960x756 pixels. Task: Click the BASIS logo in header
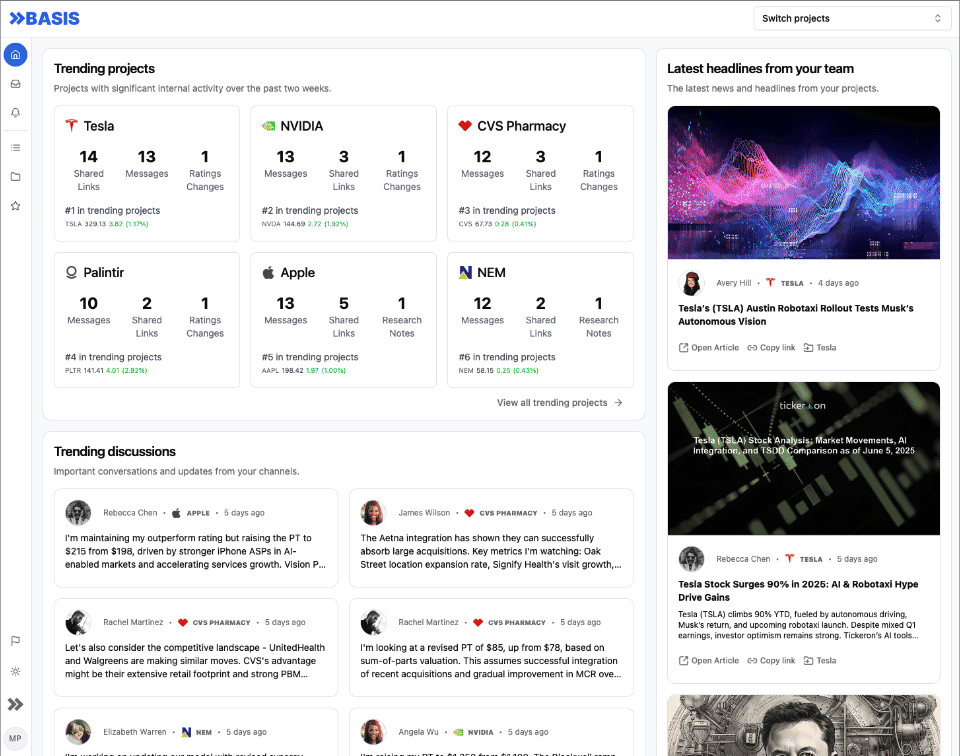(x=45, y=18)
